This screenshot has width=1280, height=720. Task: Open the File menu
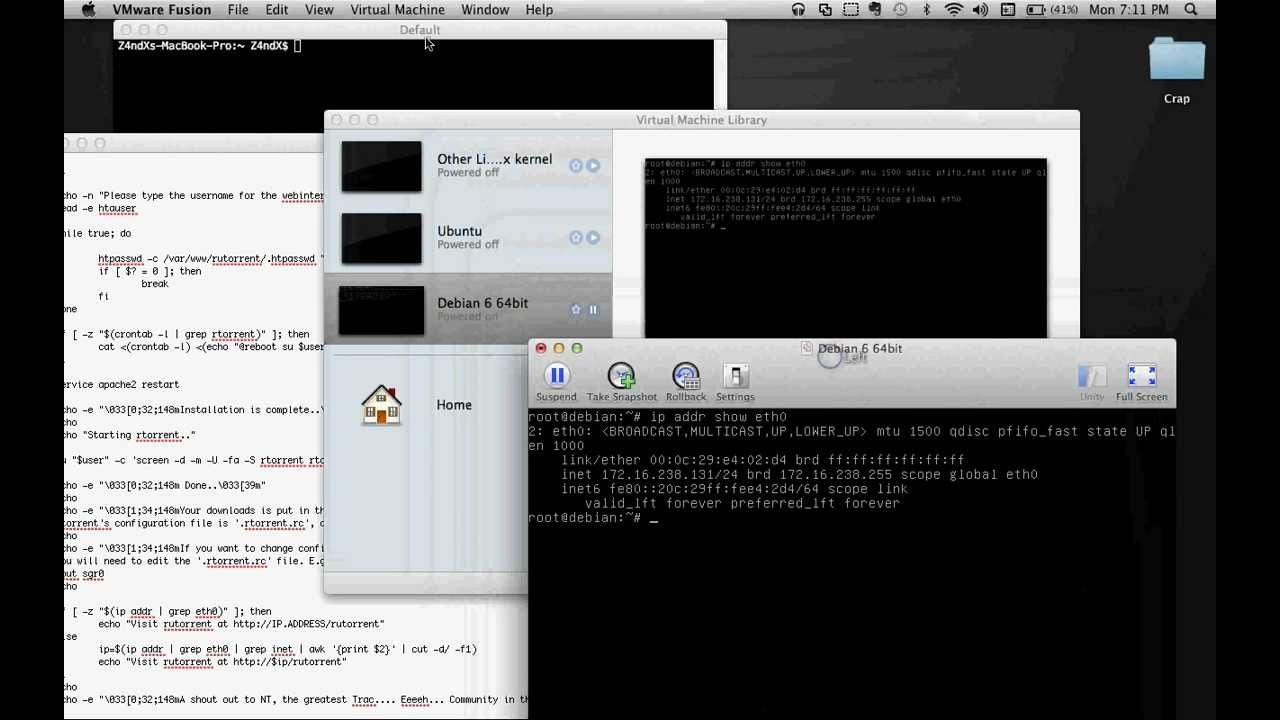point(238,10)
